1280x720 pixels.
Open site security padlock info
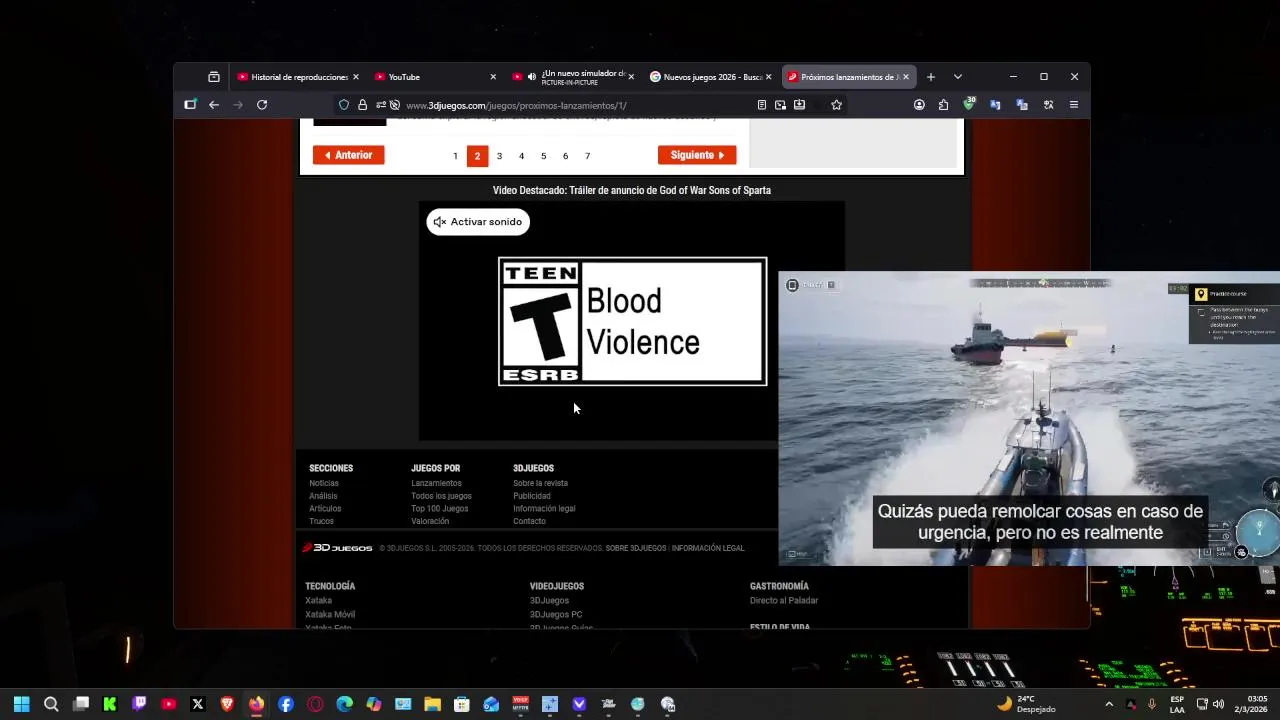click(x=362, y=105)
